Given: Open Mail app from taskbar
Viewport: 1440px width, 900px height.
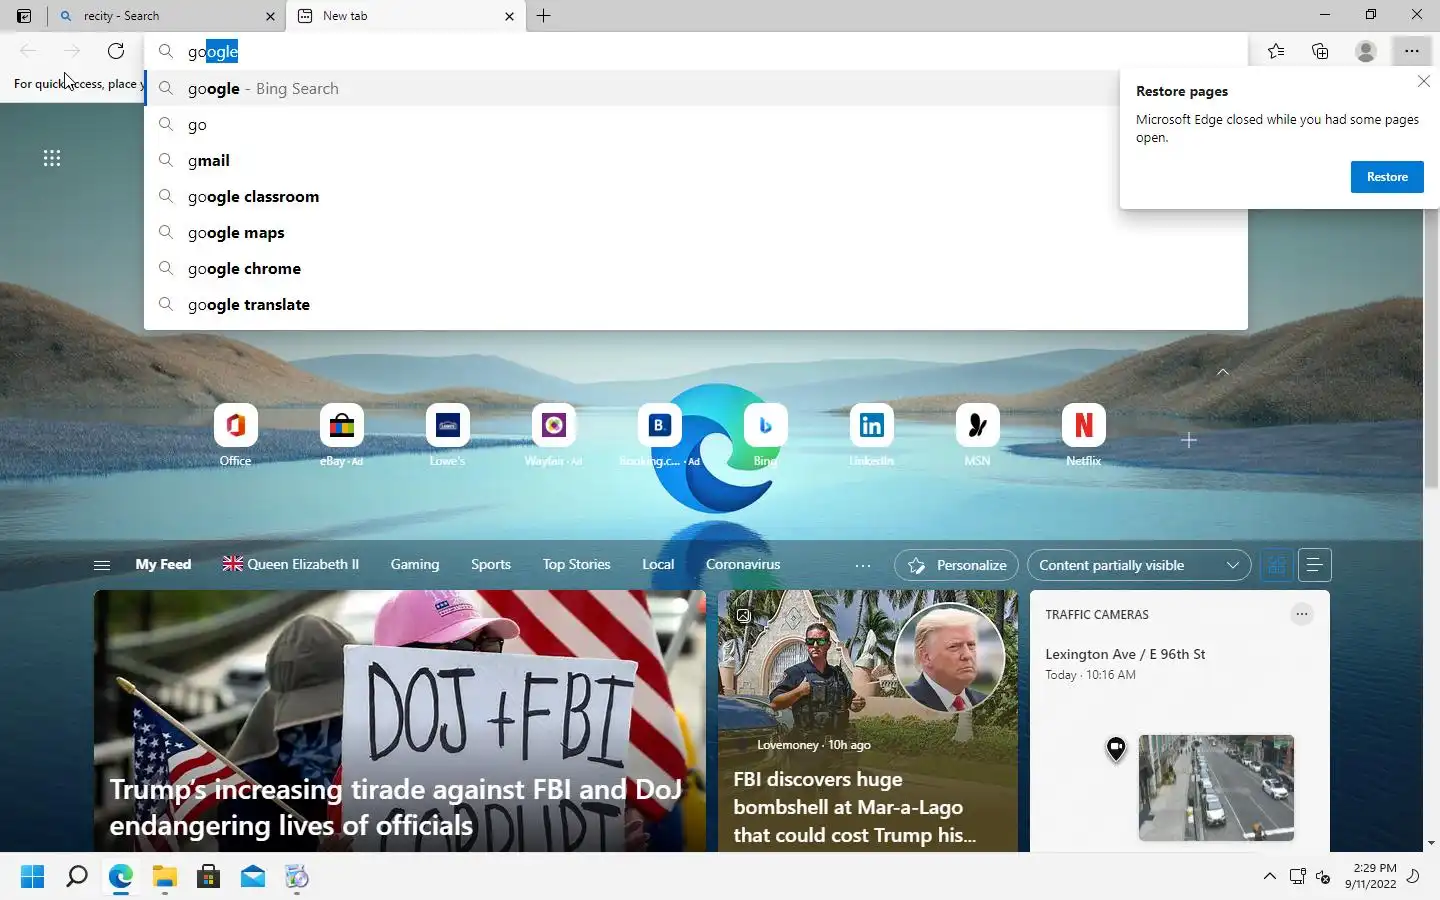Looking at the screenshot, I should tap(253, 877).
